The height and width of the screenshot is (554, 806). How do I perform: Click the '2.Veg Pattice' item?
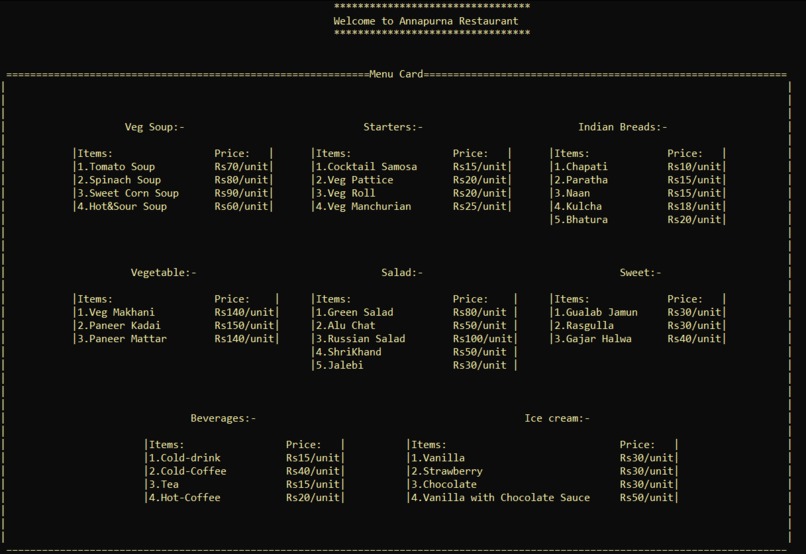(x=355, y=180)
